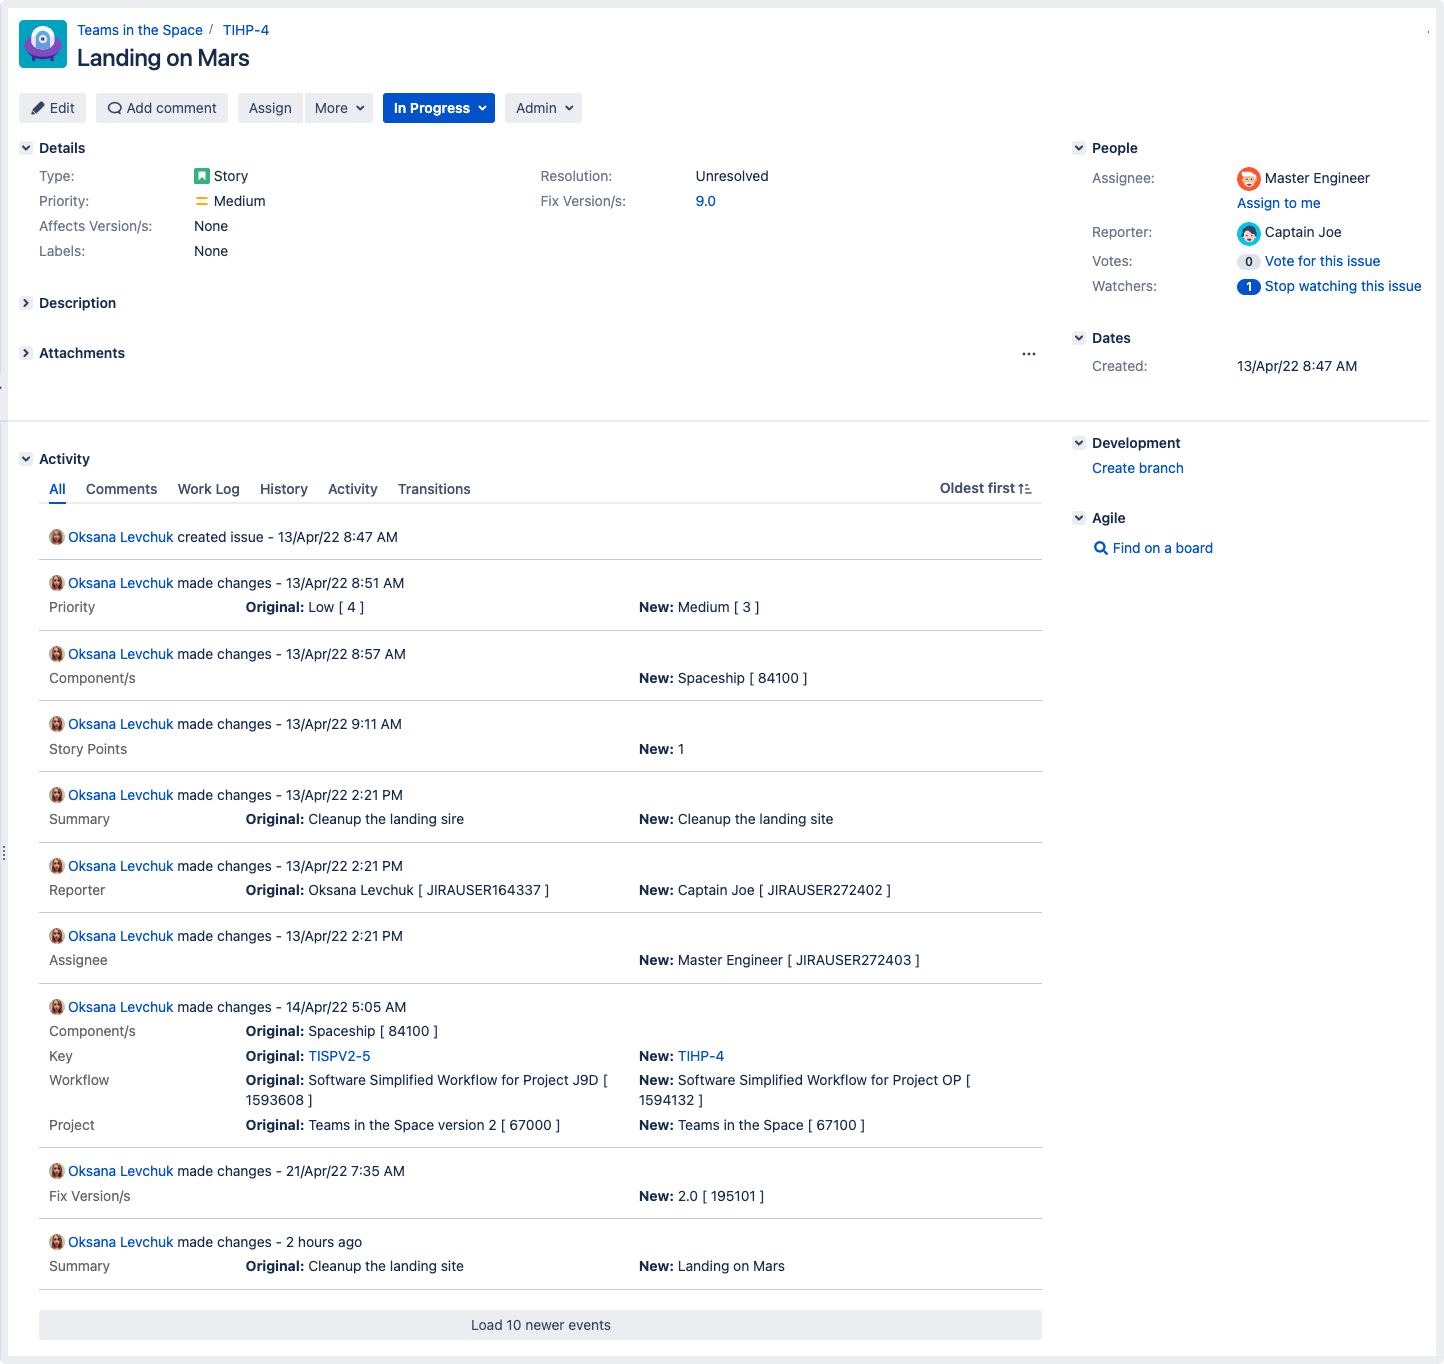
Task: Open the Attachments three-dots options menu
Action: pos(1028,354)
